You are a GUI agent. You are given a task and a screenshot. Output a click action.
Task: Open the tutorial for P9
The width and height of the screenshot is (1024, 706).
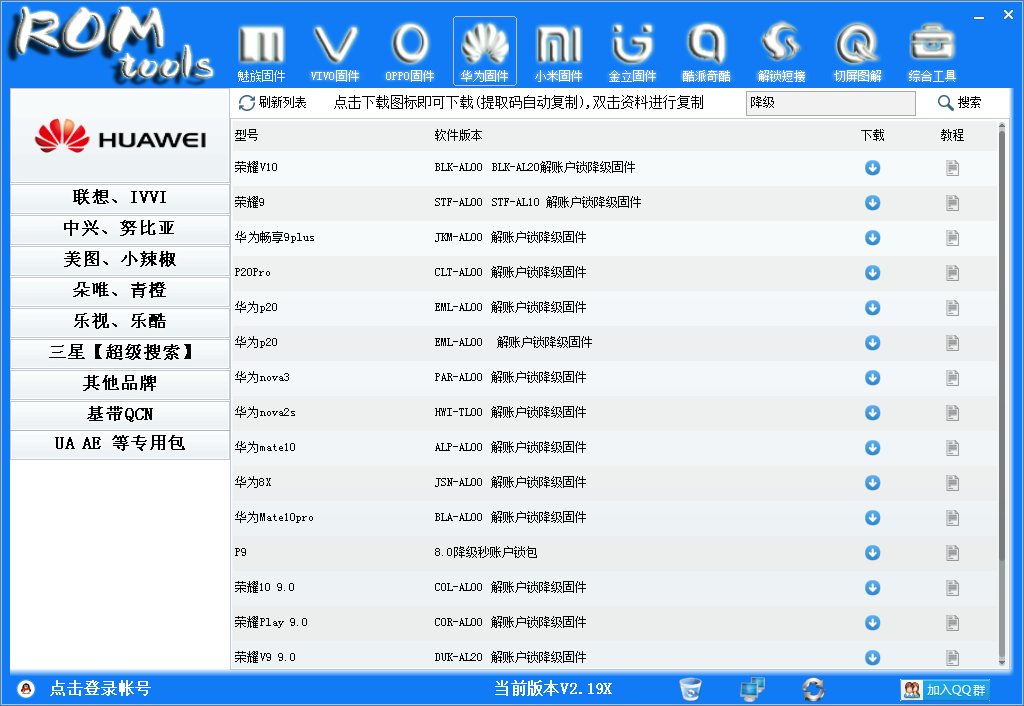[x=953, y=553]
